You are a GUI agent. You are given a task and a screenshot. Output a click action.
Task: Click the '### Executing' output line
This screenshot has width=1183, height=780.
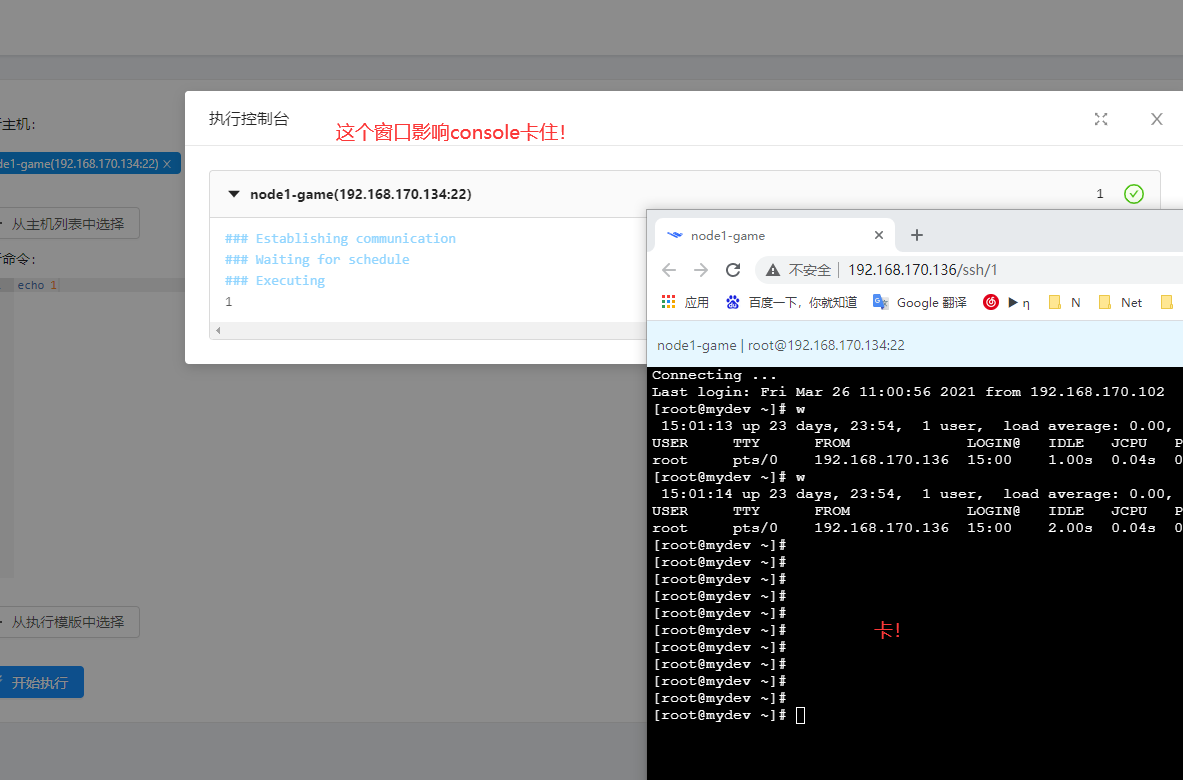[275, 281]
